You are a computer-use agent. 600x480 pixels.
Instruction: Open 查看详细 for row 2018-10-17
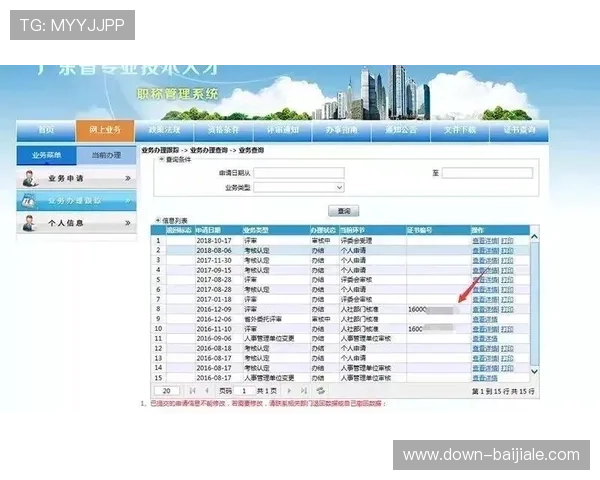[485, 241]
